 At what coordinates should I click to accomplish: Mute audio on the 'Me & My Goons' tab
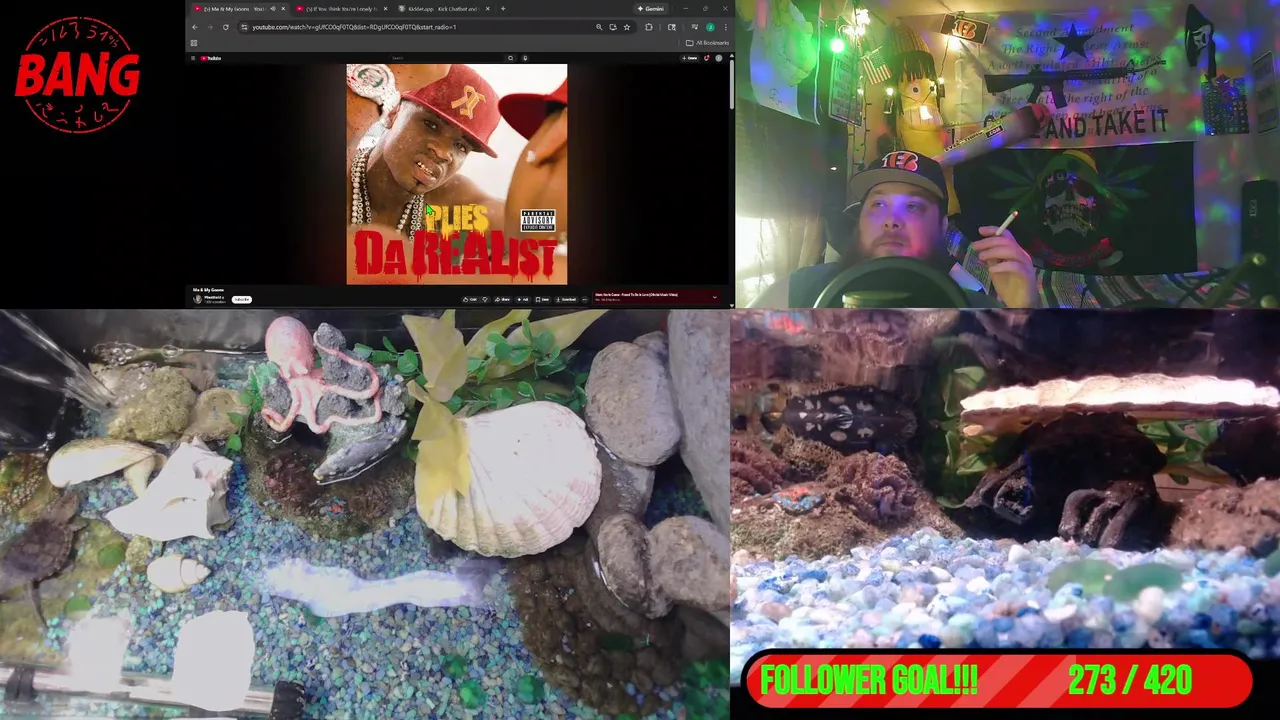[272, 9]
